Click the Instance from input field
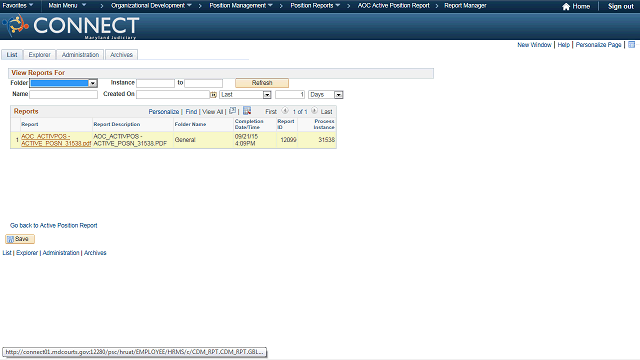This screenshot has width=640, height=360. tap(156, 83)
